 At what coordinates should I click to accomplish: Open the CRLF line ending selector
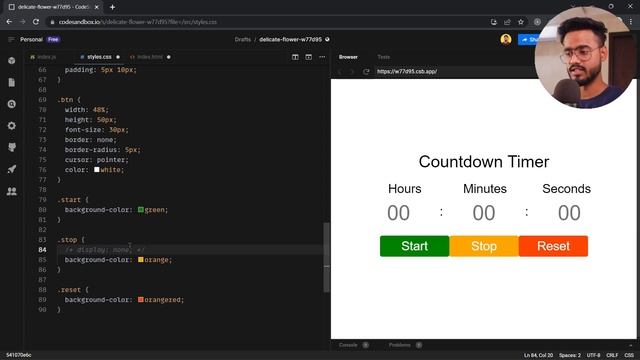pyautogui.click(x=612, y=355)
